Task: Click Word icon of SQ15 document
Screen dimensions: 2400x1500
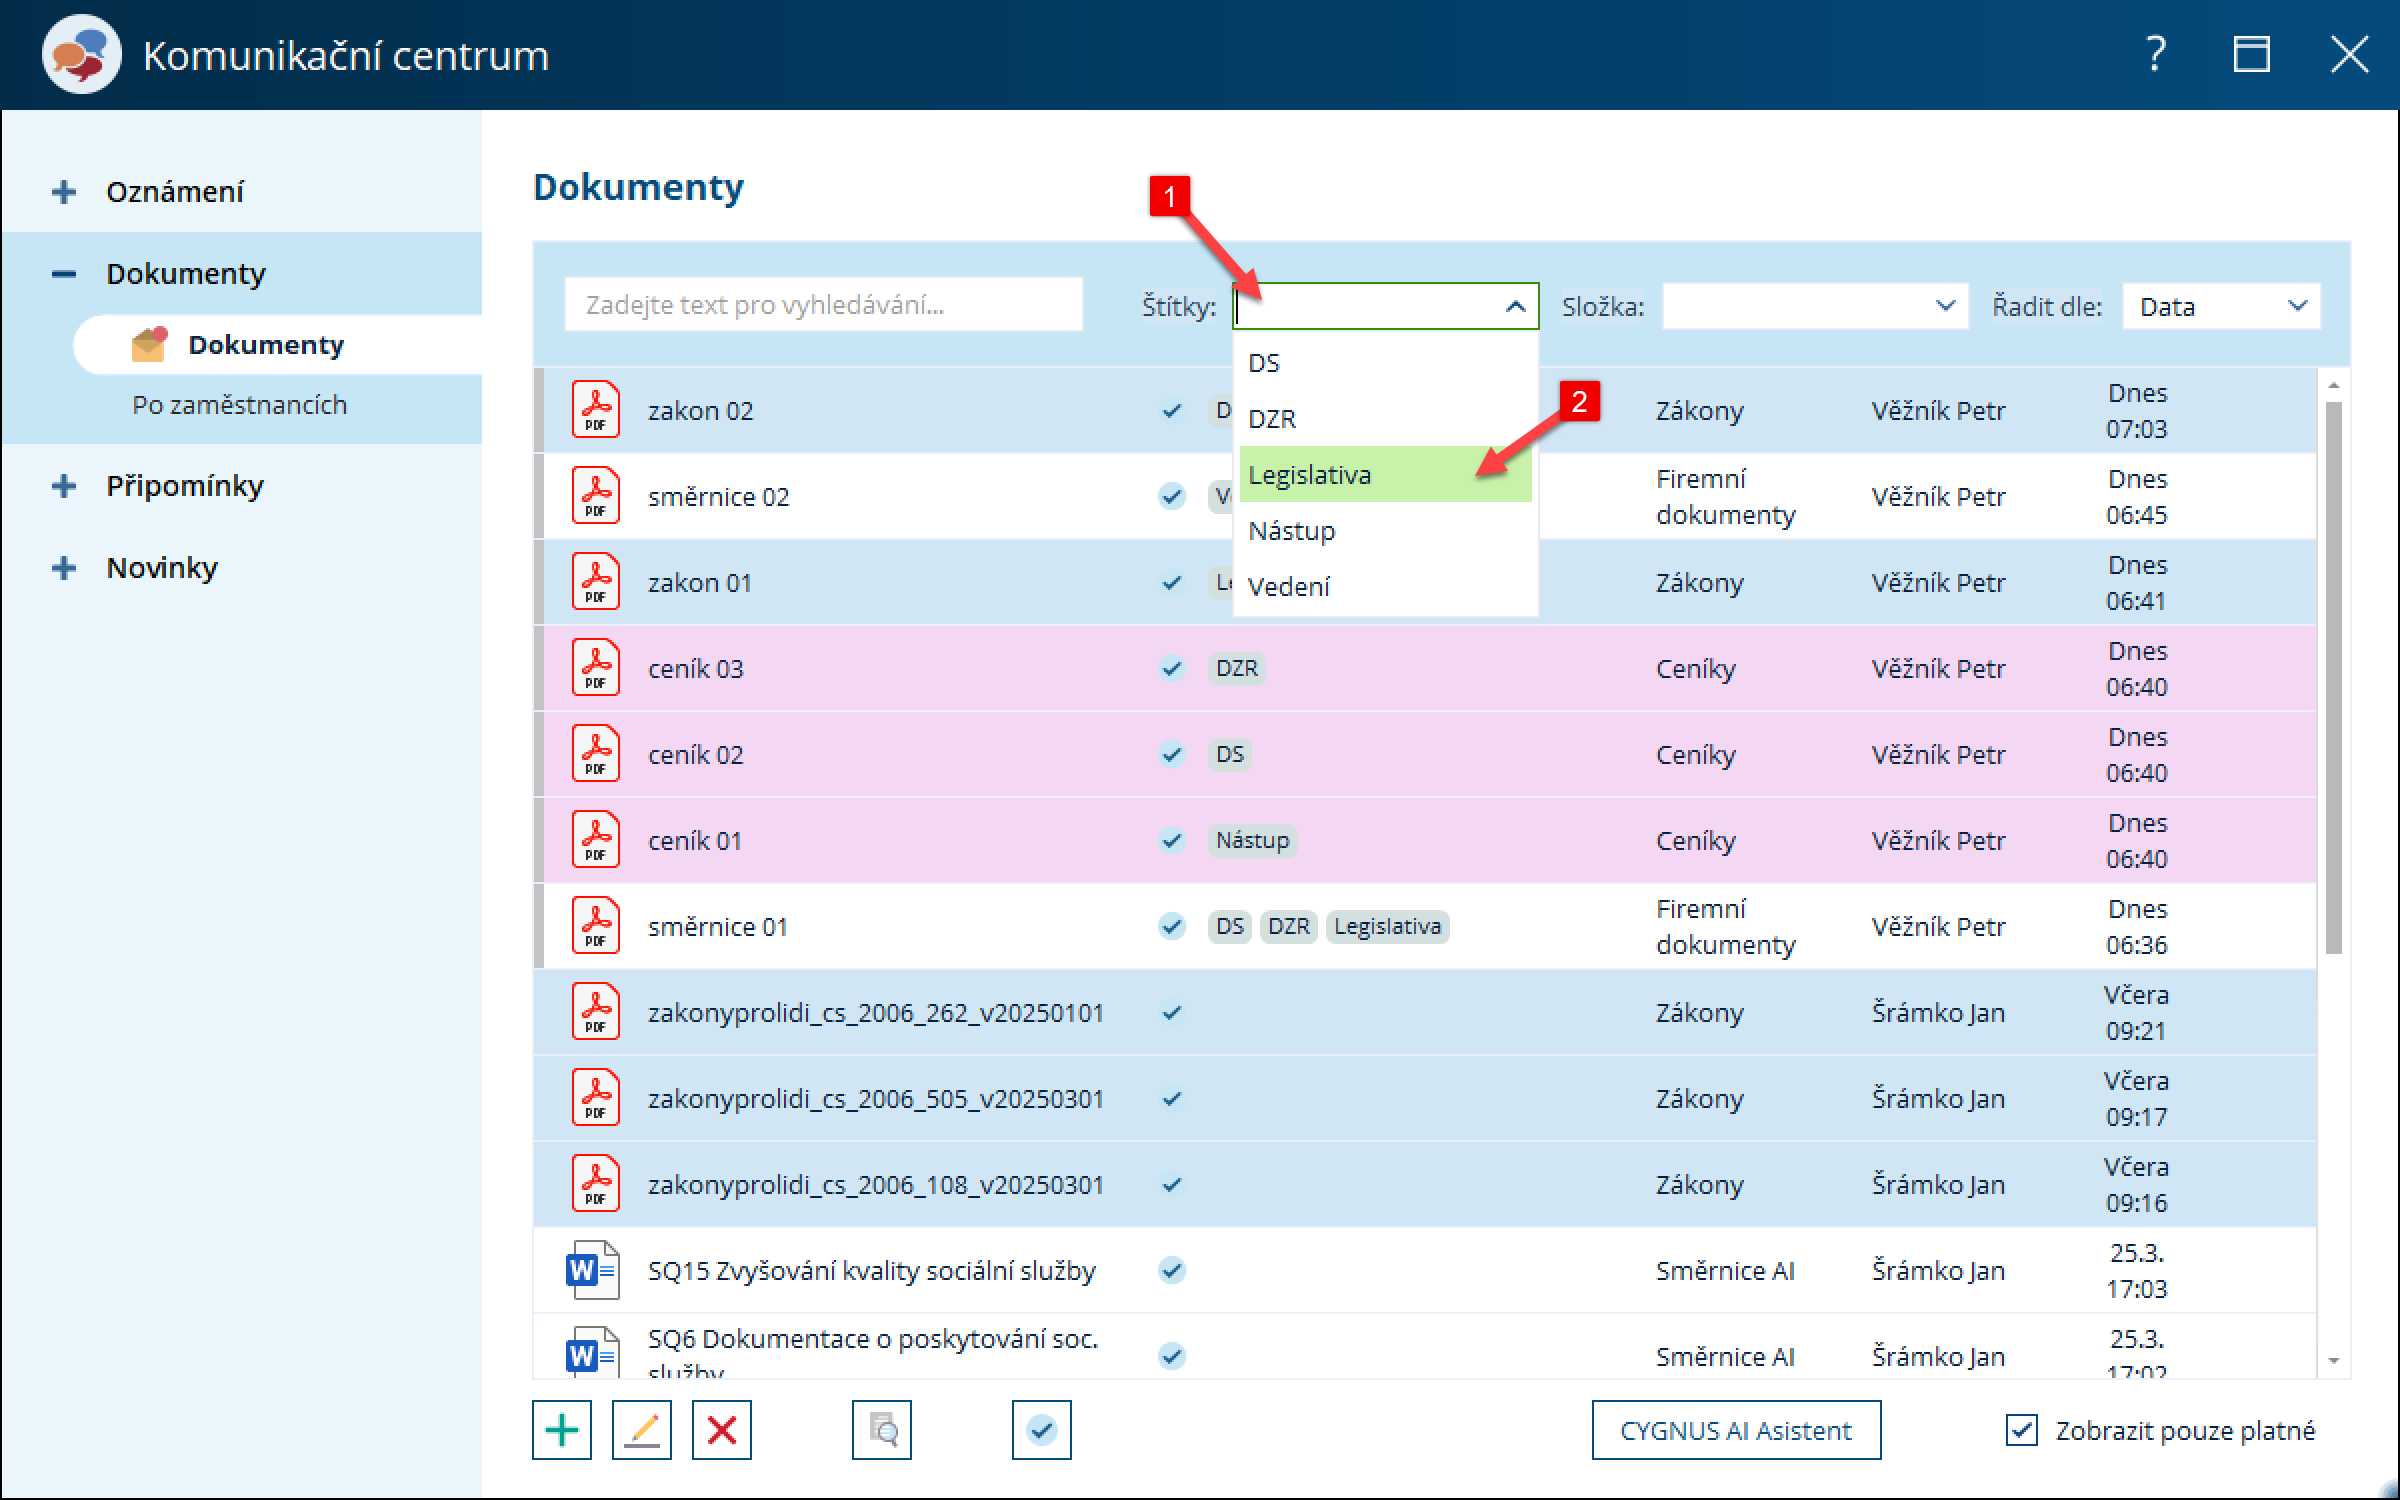Action: [592, 1270]
